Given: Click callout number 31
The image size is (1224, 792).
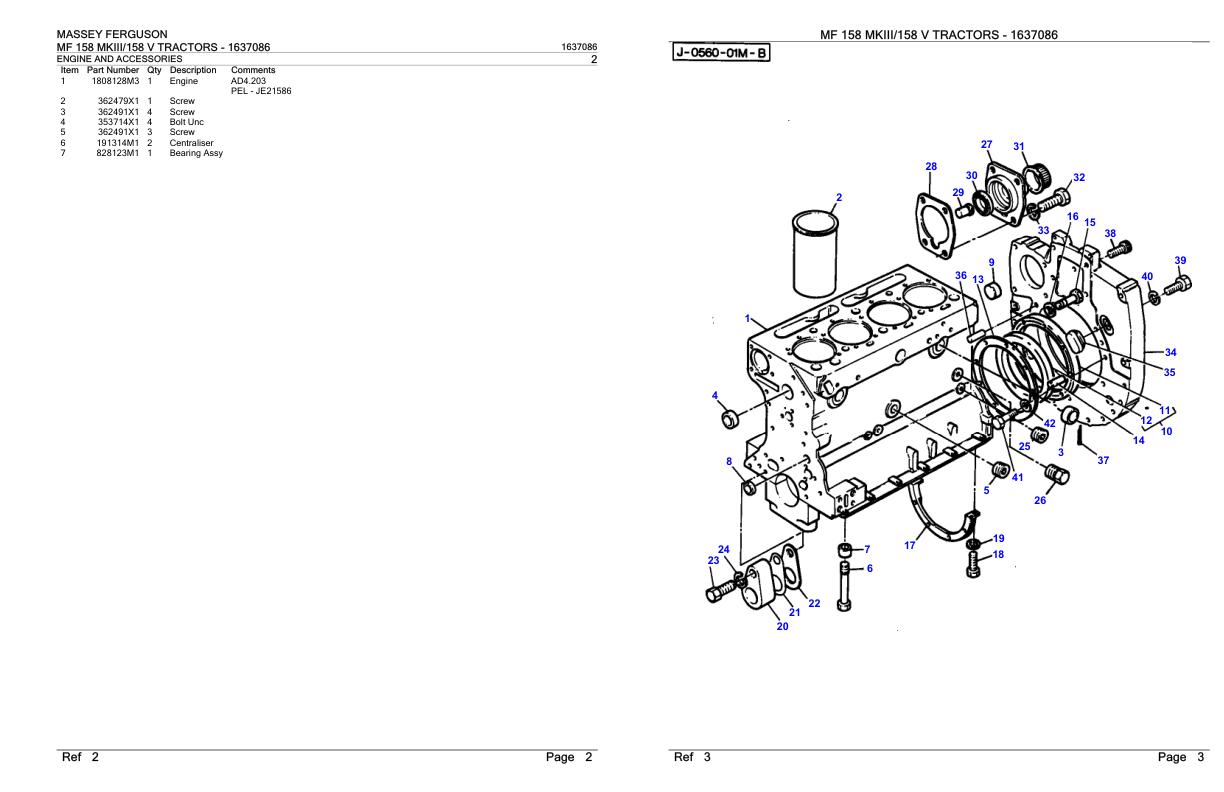Looking at the screenshot, I should pyautogui.click(x=1019, y=147).
